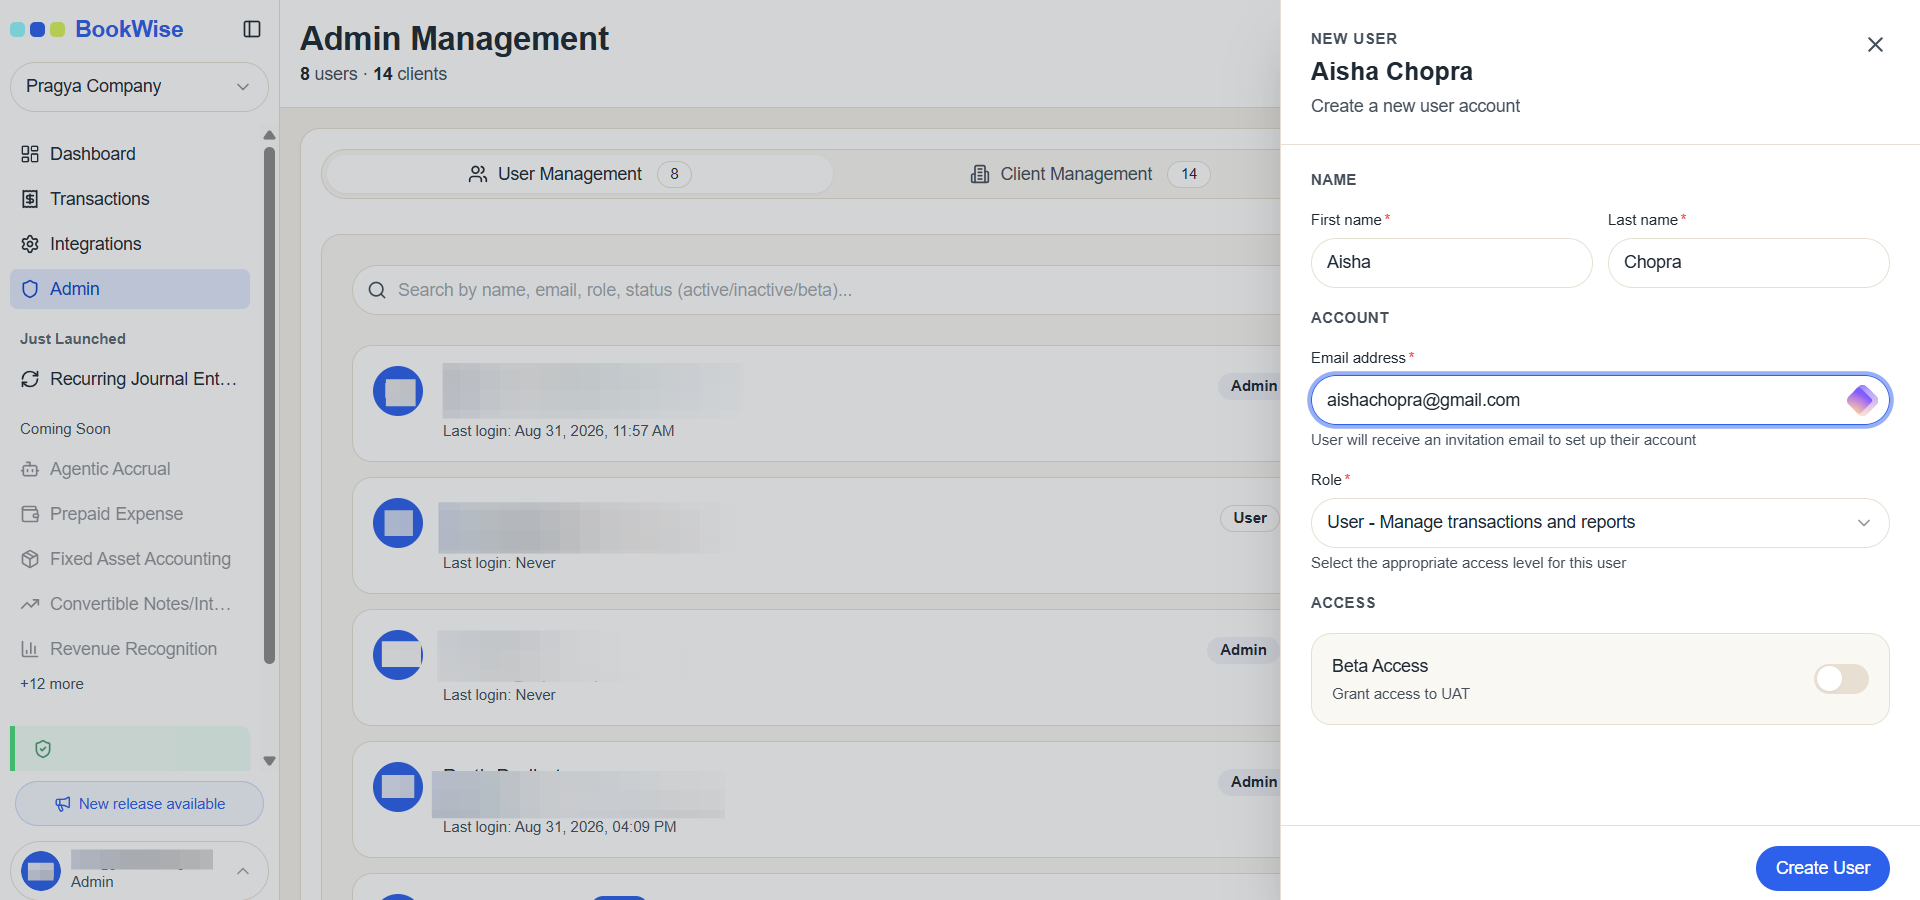The width and height of the screenshot is (1920, 900).
Task: Select Admin in the sidebar
Action: 130,289
